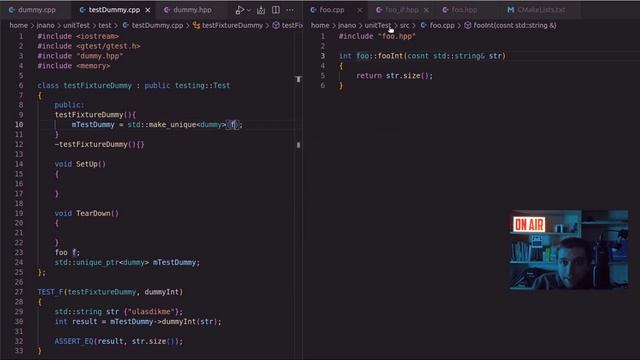
Task: Click 'home' in the left breadcrumb
Action: pyautogui.click(x=18, y=25)
